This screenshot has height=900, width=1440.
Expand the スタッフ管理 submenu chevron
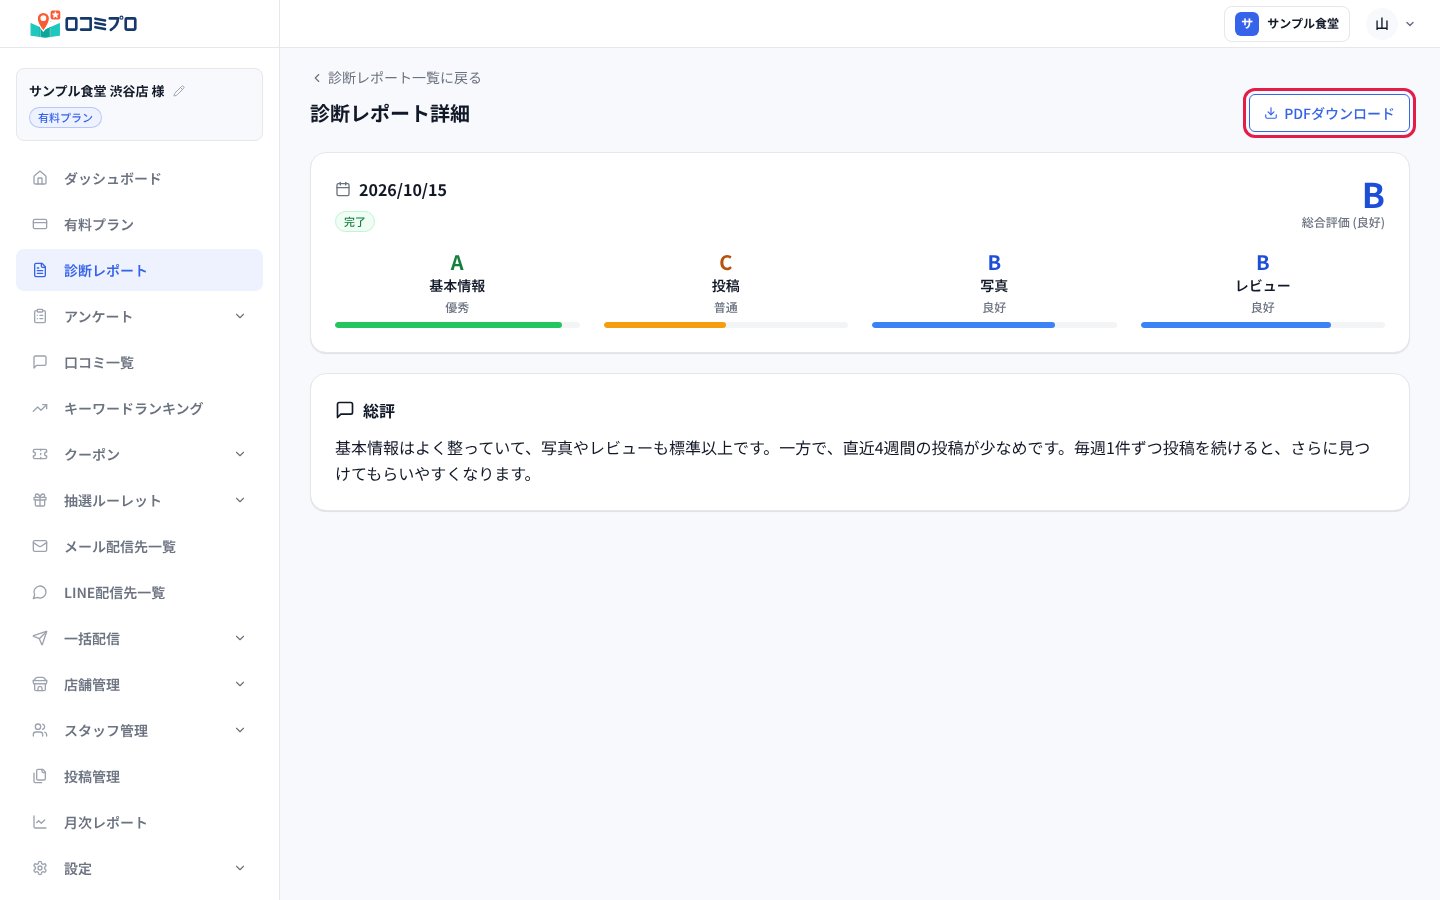[x=240, y=730]
